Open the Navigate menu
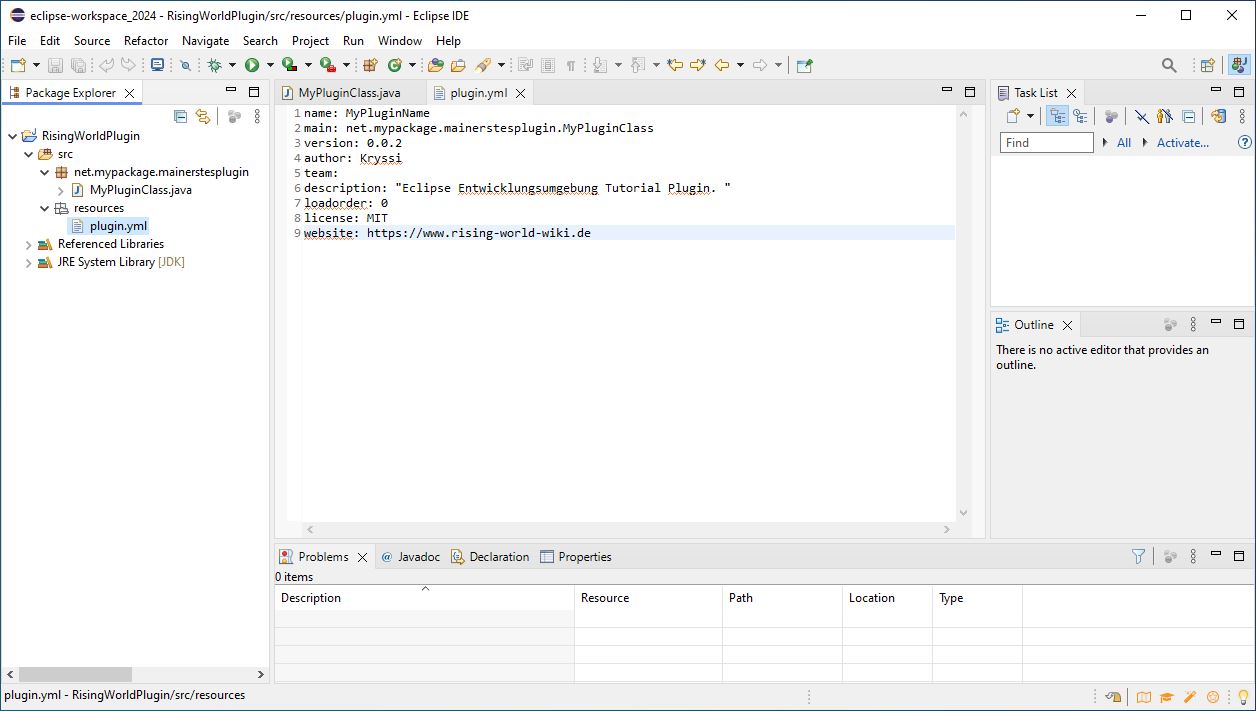Screen dimensions: 1256x711 pos(205,41)
